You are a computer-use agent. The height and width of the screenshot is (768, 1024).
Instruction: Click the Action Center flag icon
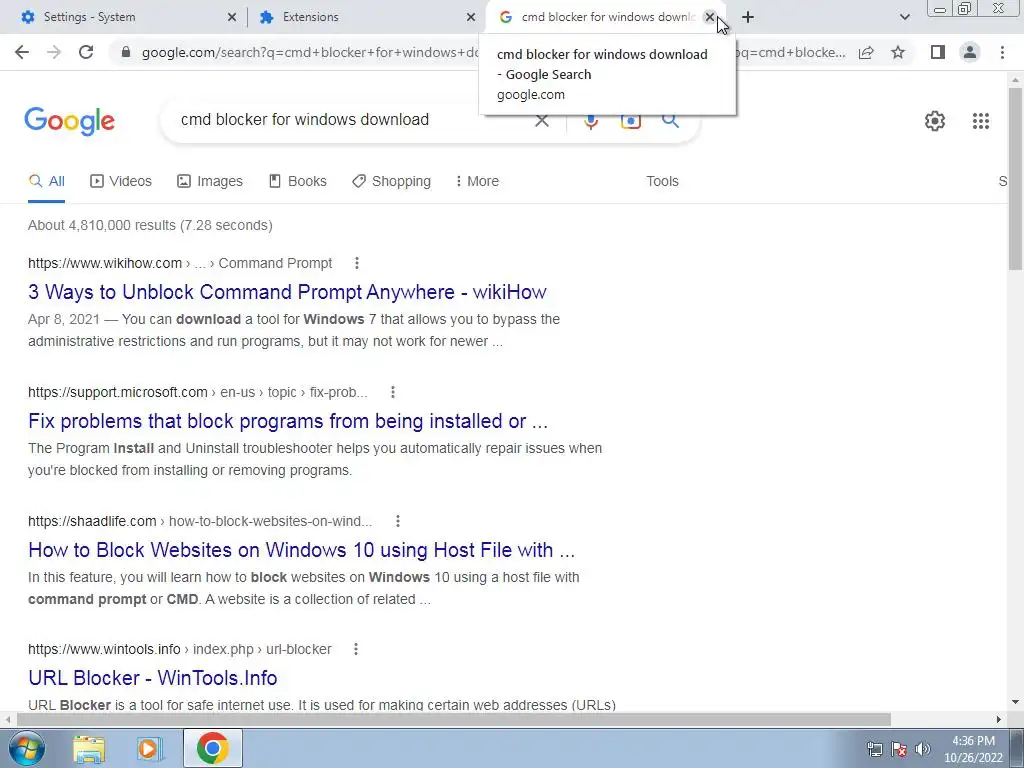899,749
